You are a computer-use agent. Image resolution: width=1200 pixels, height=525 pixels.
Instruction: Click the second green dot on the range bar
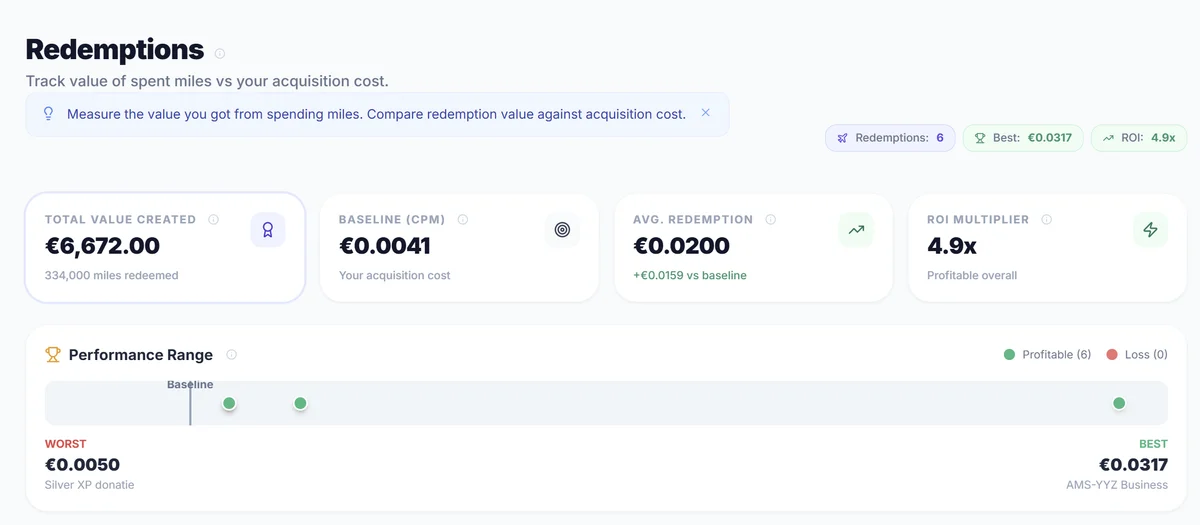point(300,404)
